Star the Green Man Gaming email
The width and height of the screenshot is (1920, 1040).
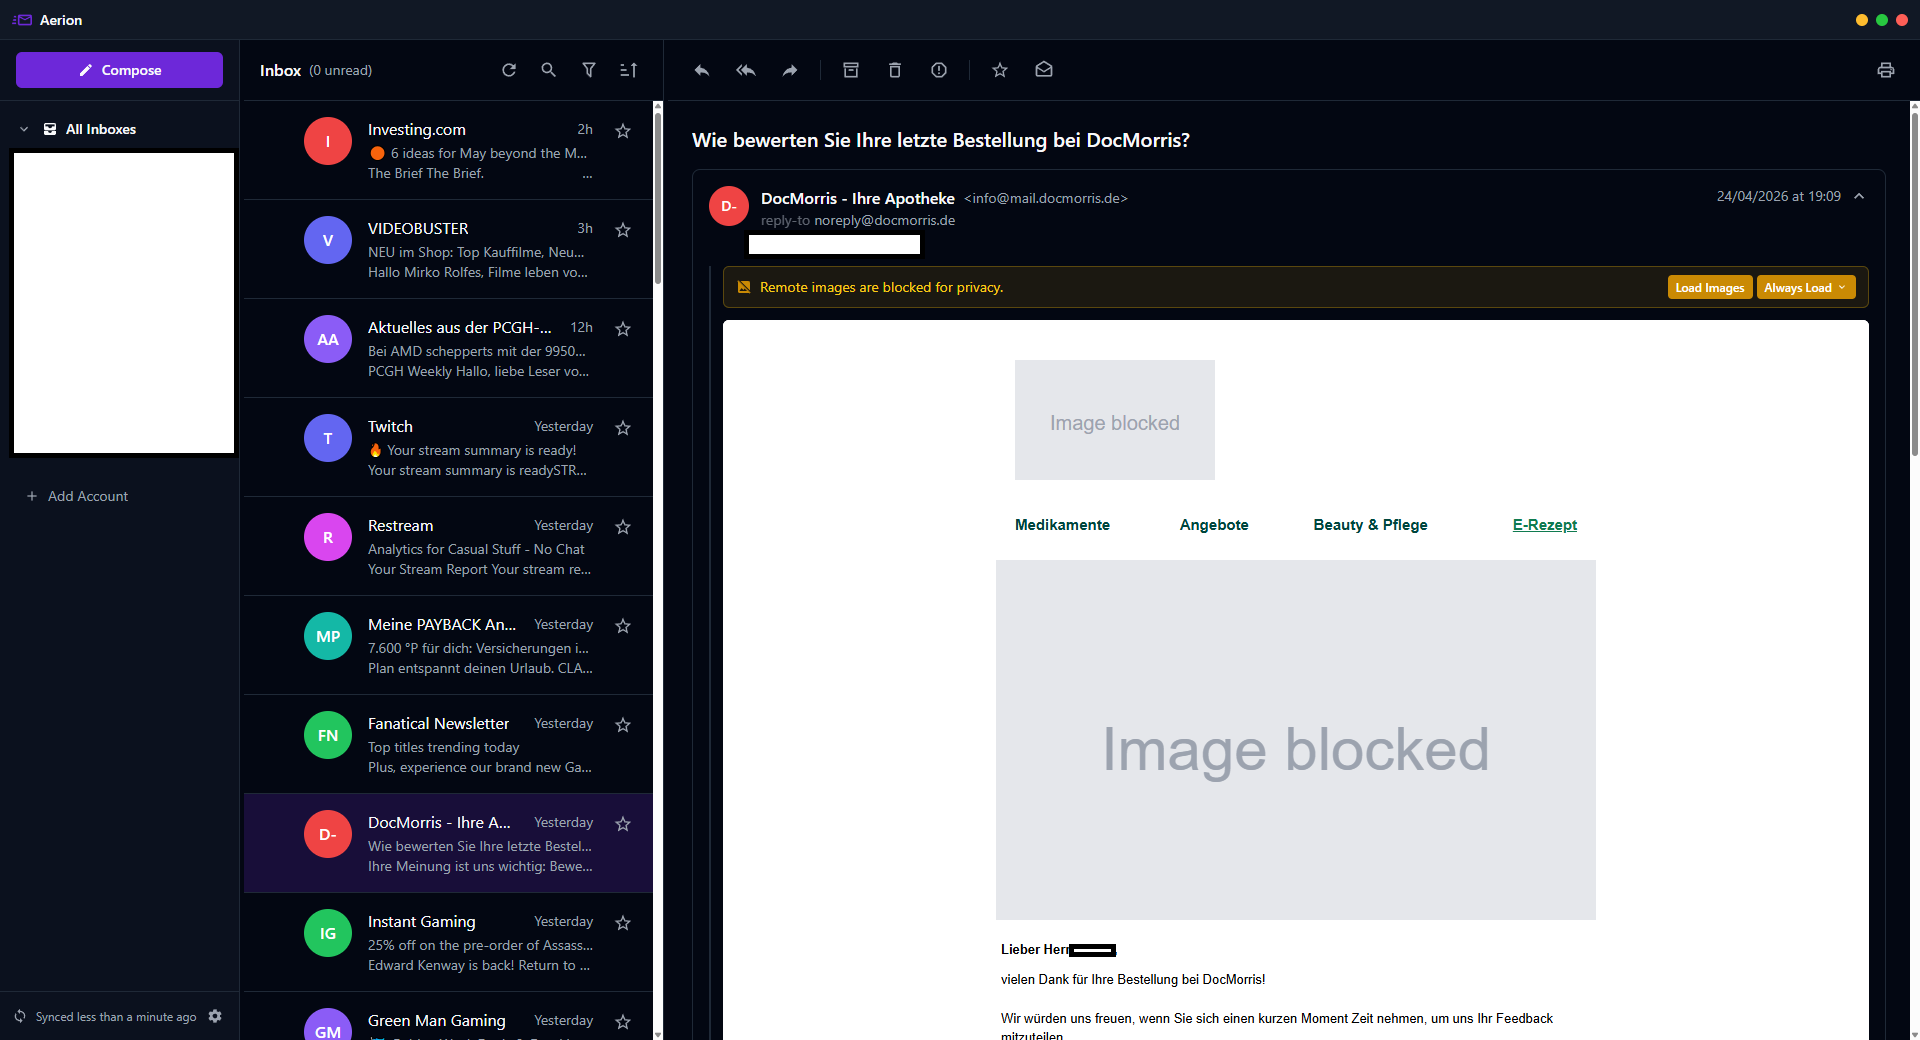pyautogui.click(x=623, y=1022)
